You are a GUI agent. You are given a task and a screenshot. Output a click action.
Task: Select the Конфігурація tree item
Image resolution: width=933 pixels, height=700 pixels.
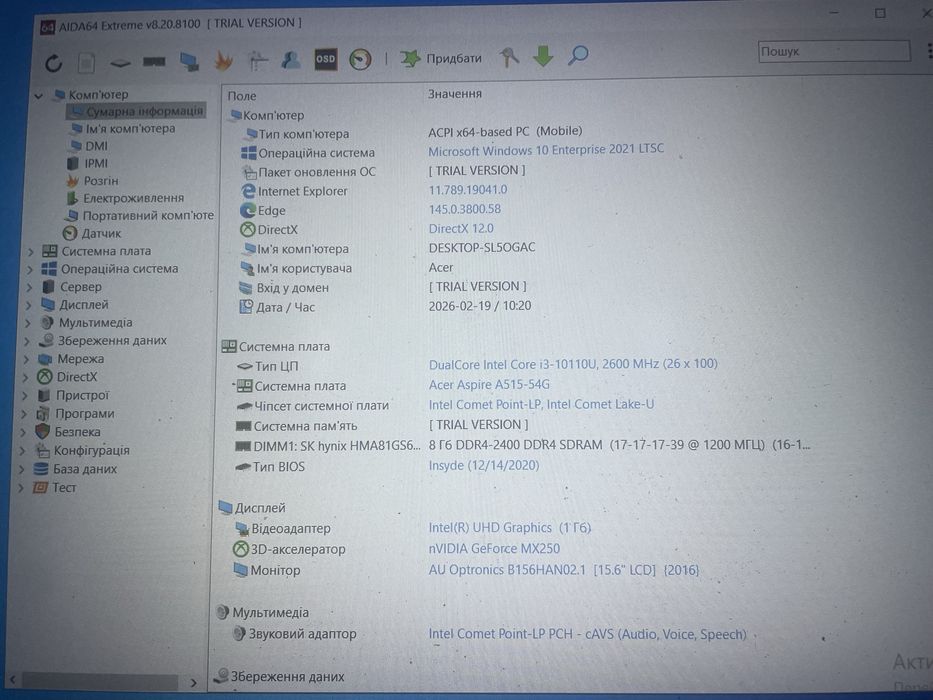click(x=82, y=451)
